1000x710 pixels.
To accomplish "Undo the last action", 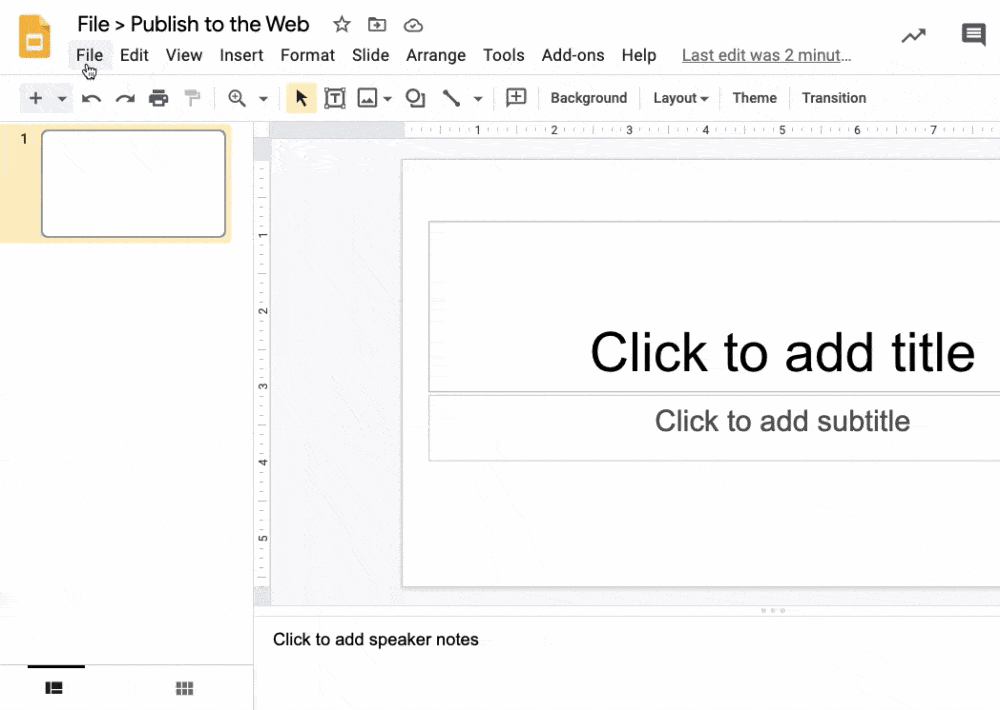I will point(91,98).
